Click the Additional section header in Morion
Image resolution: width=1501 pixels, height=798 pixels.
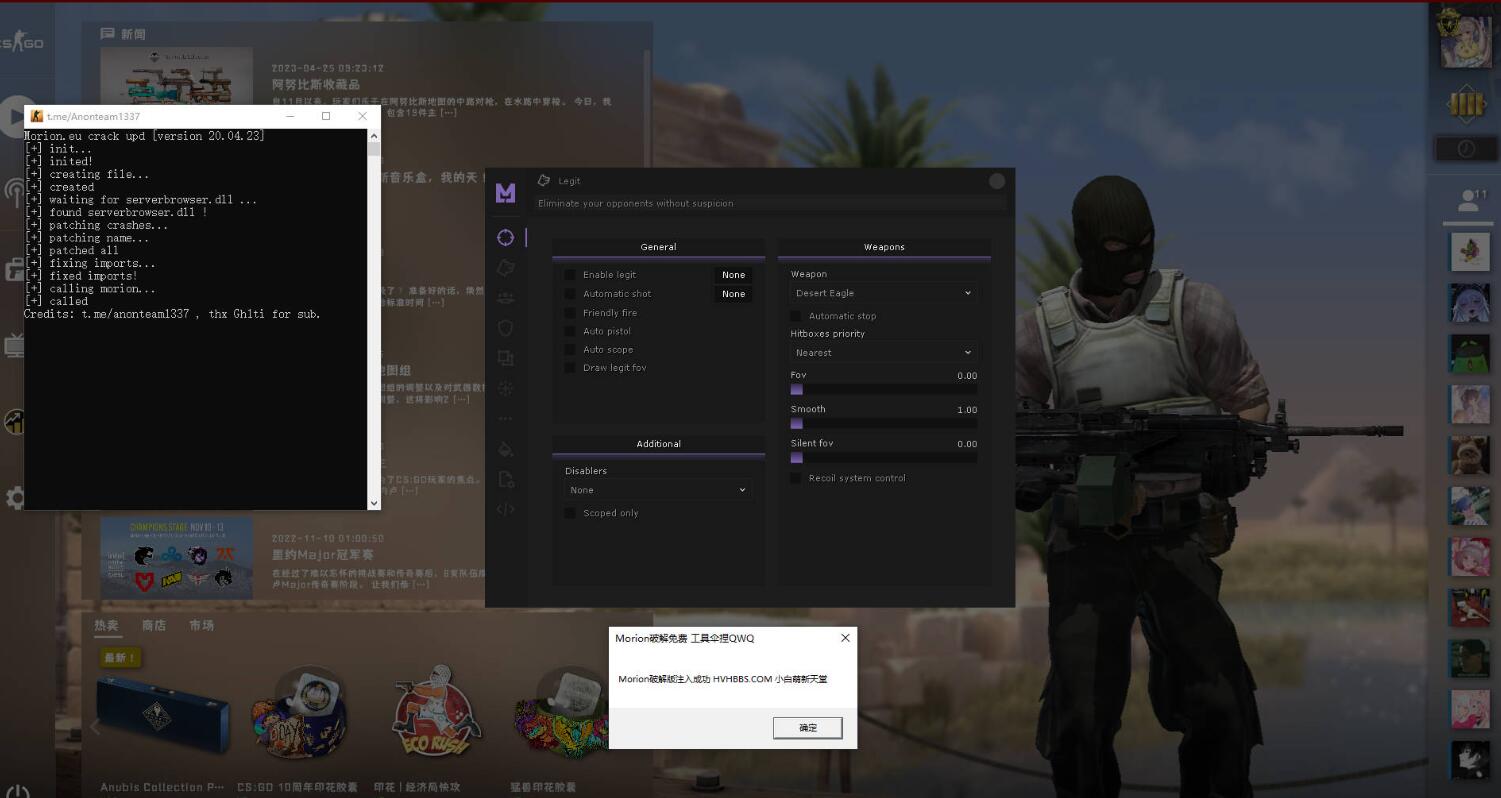tap(658, 444)
